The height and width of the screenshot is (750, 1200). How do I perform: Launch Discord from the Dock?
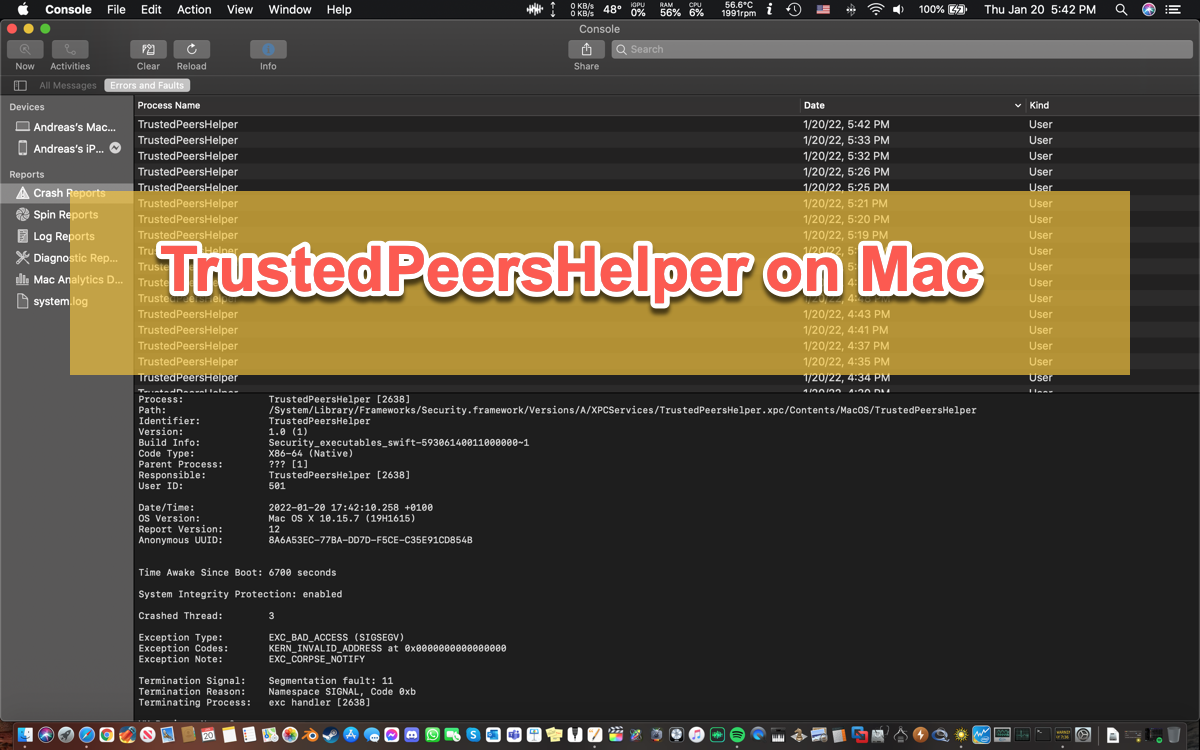point(412,735)
